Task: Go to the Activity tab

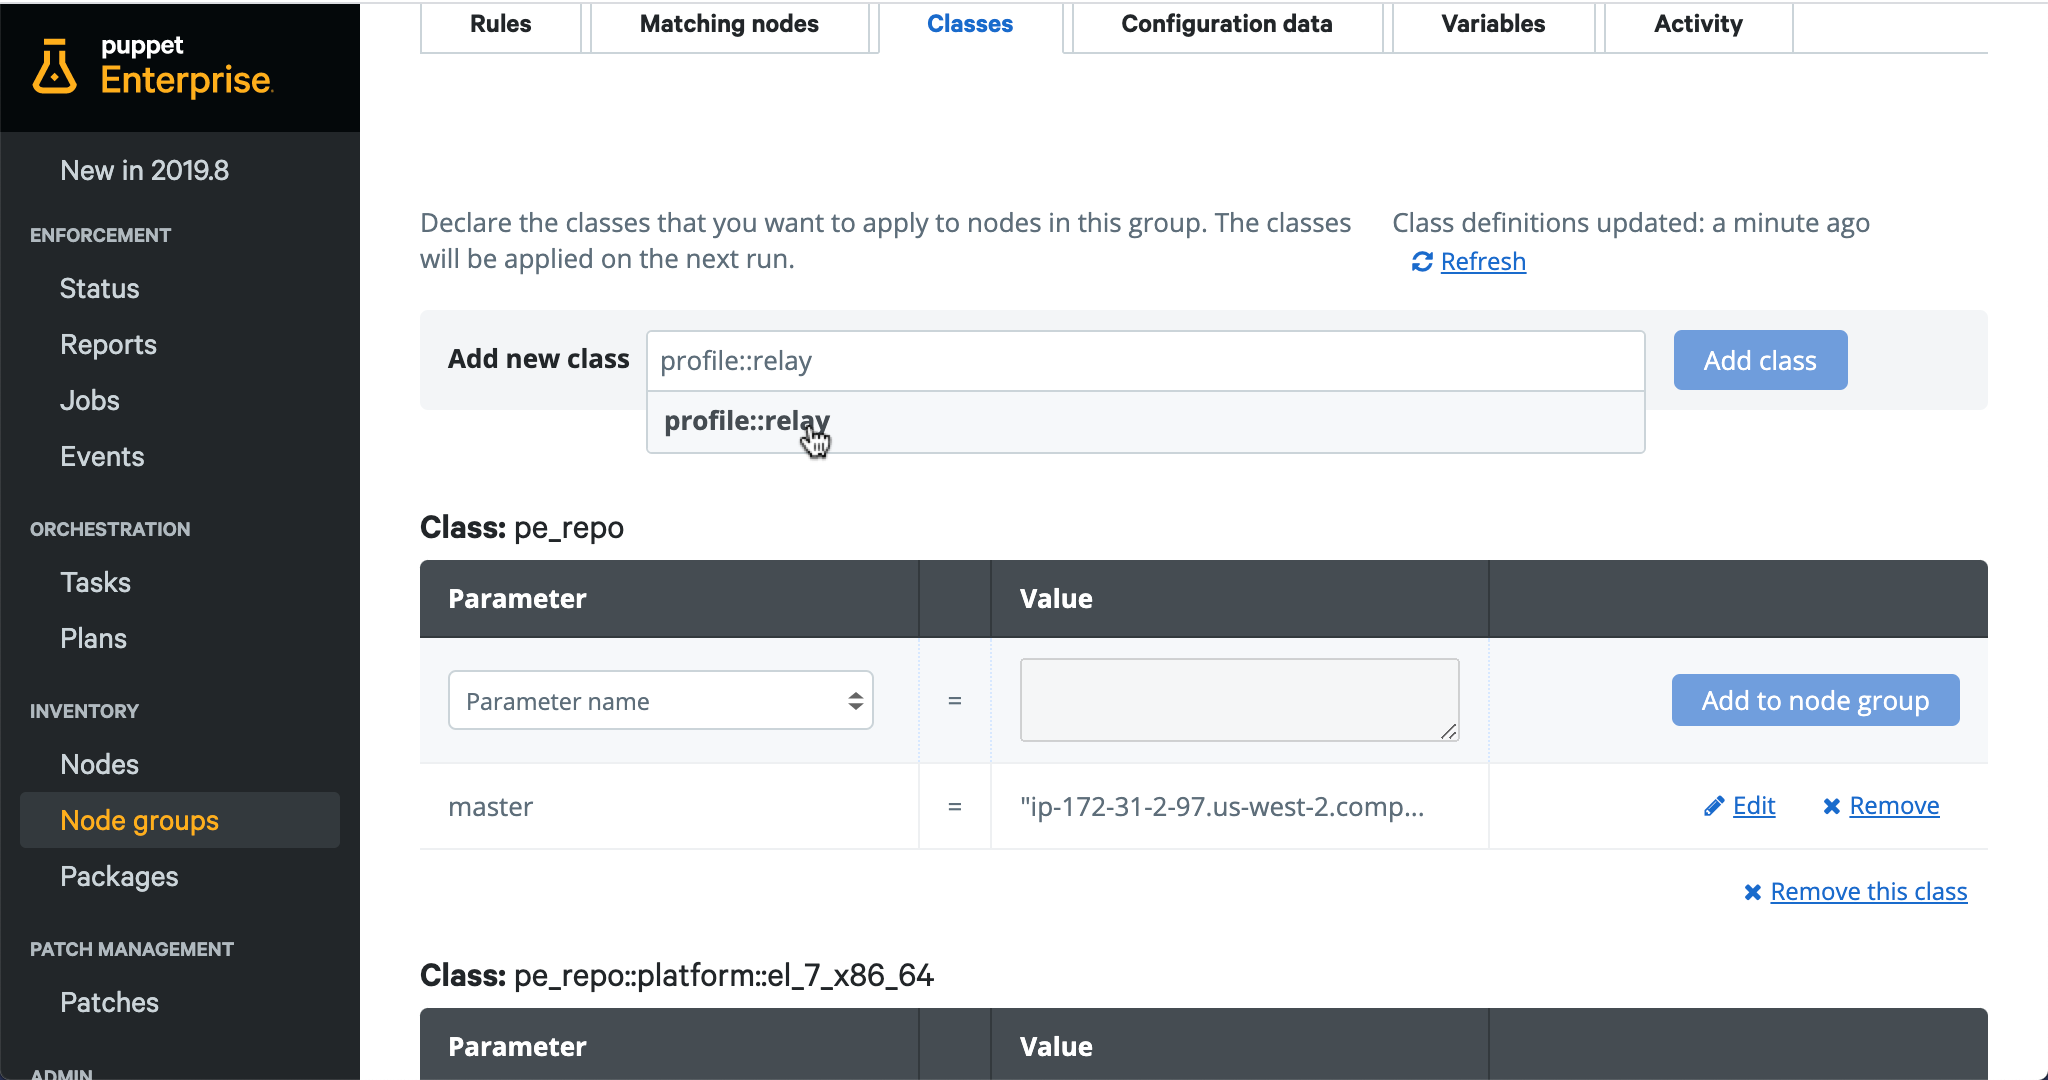Action: 1698,25
